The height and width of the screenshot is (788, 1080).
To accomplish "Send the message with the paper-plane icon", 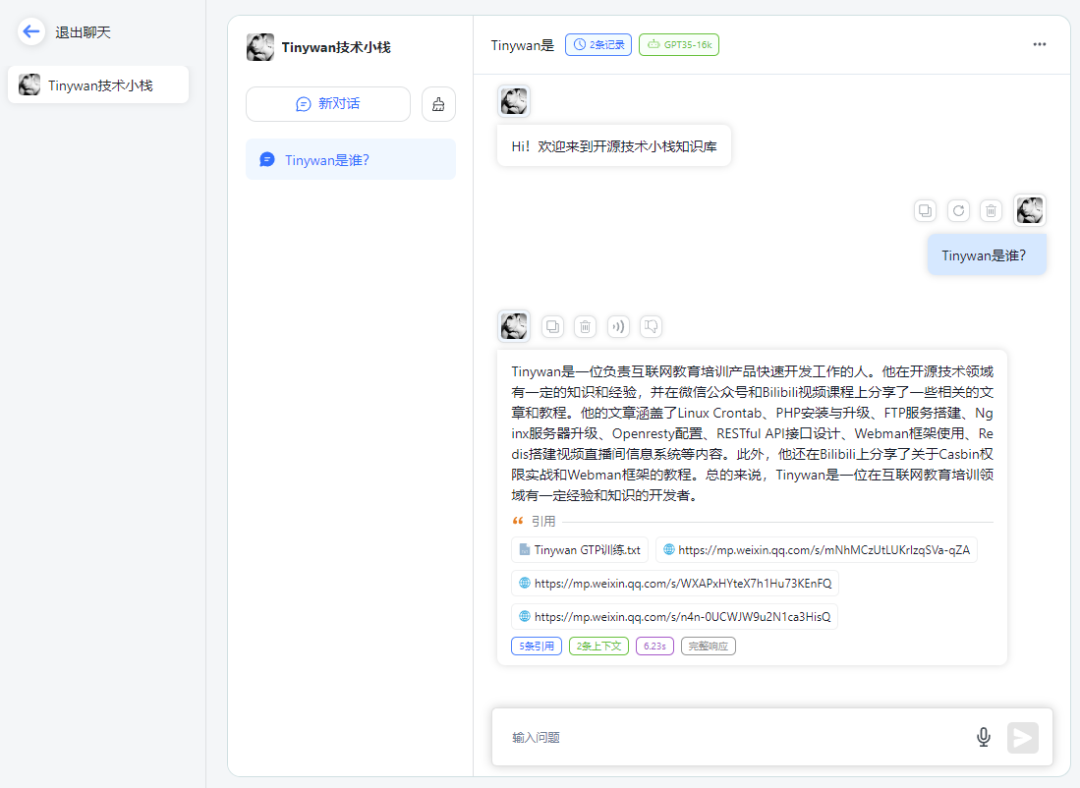I will pyautogui.click(x=1023, y=737).
